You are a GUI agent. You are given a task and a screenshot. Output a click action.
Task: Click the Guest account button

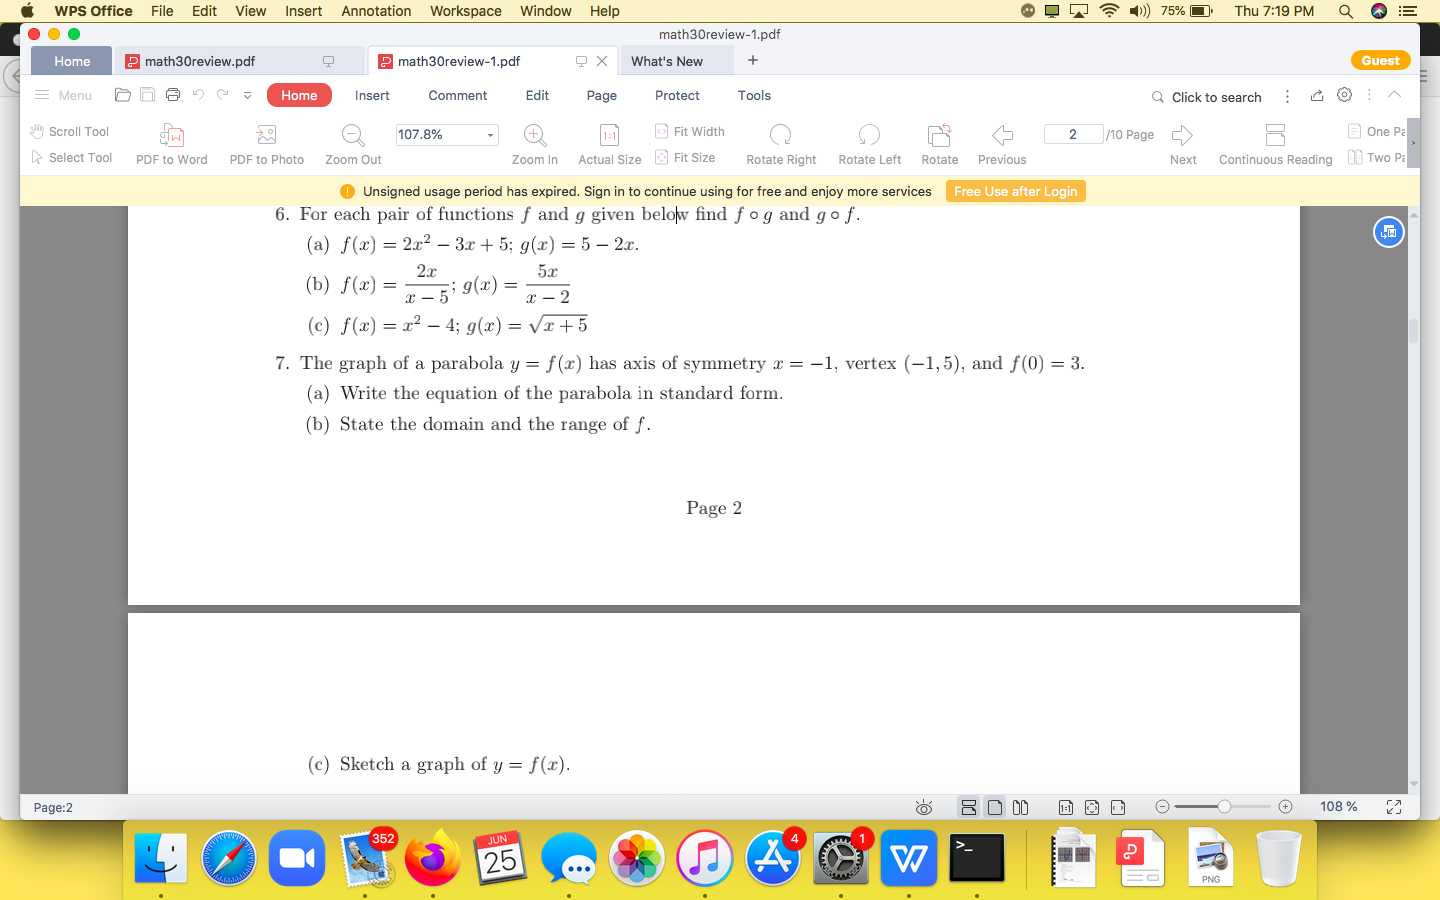click(1380, 60)
